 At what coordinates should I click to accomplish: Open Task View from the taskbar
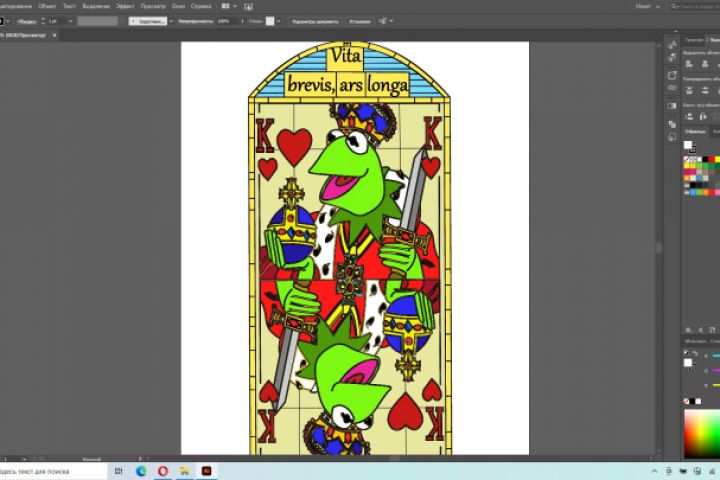click(x=118, y=471)
